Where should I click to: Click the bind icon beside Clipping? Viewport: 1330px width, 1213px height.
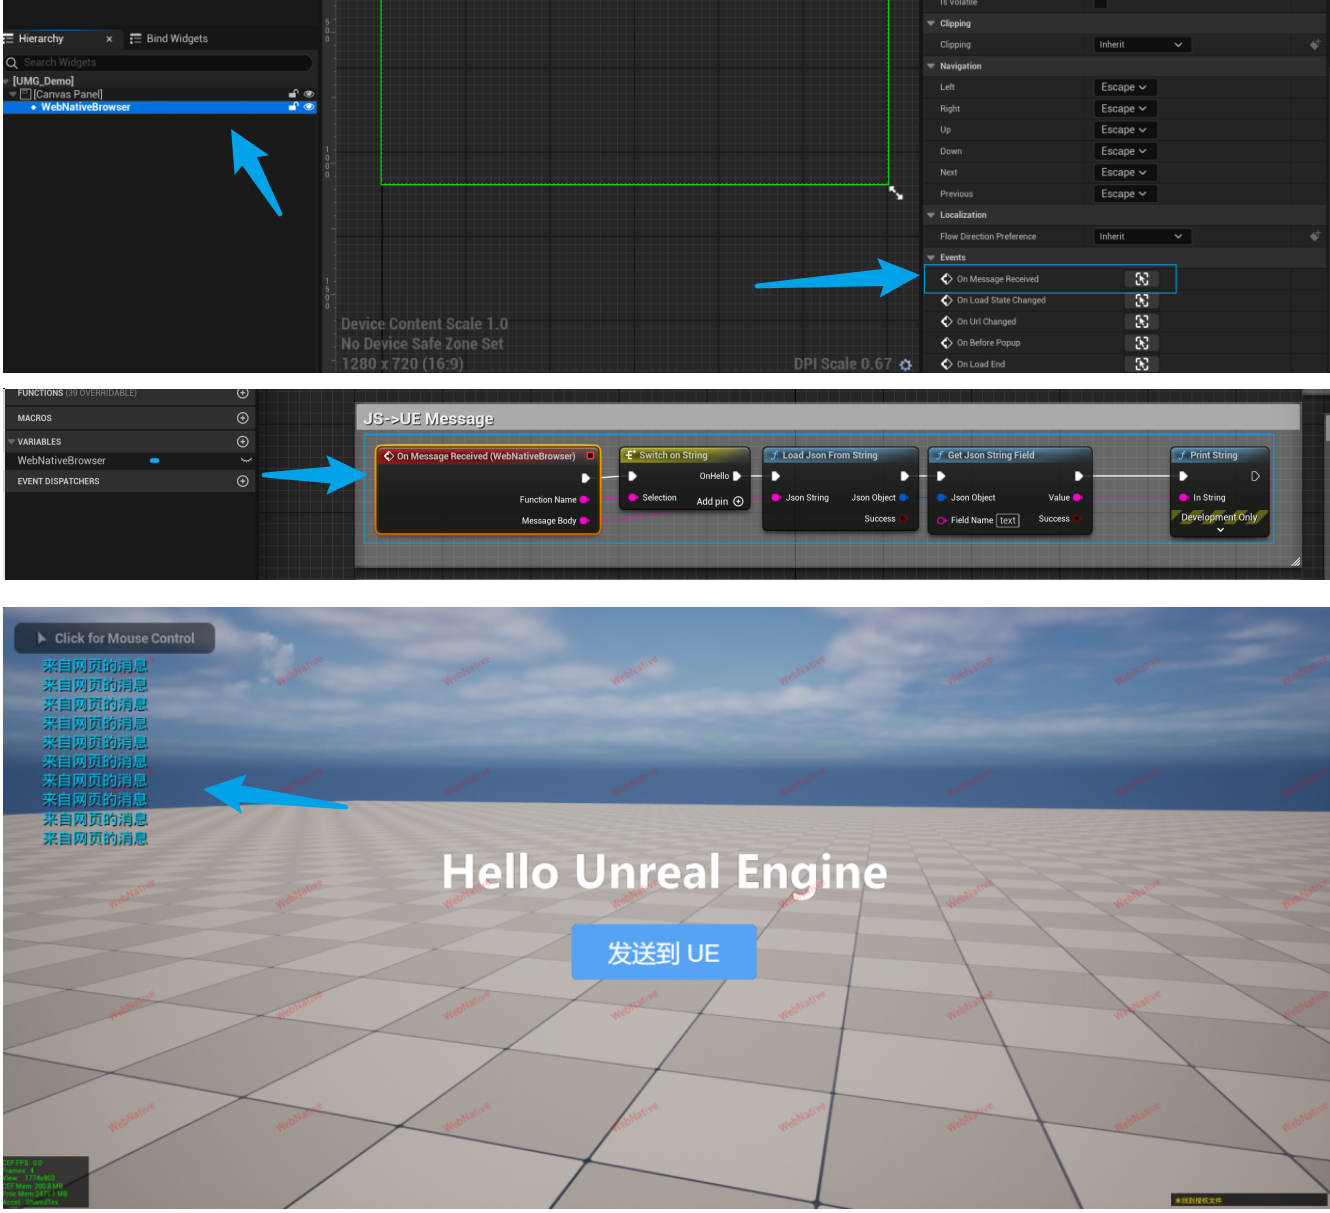pyautogui.click(x=1315, y=44)
